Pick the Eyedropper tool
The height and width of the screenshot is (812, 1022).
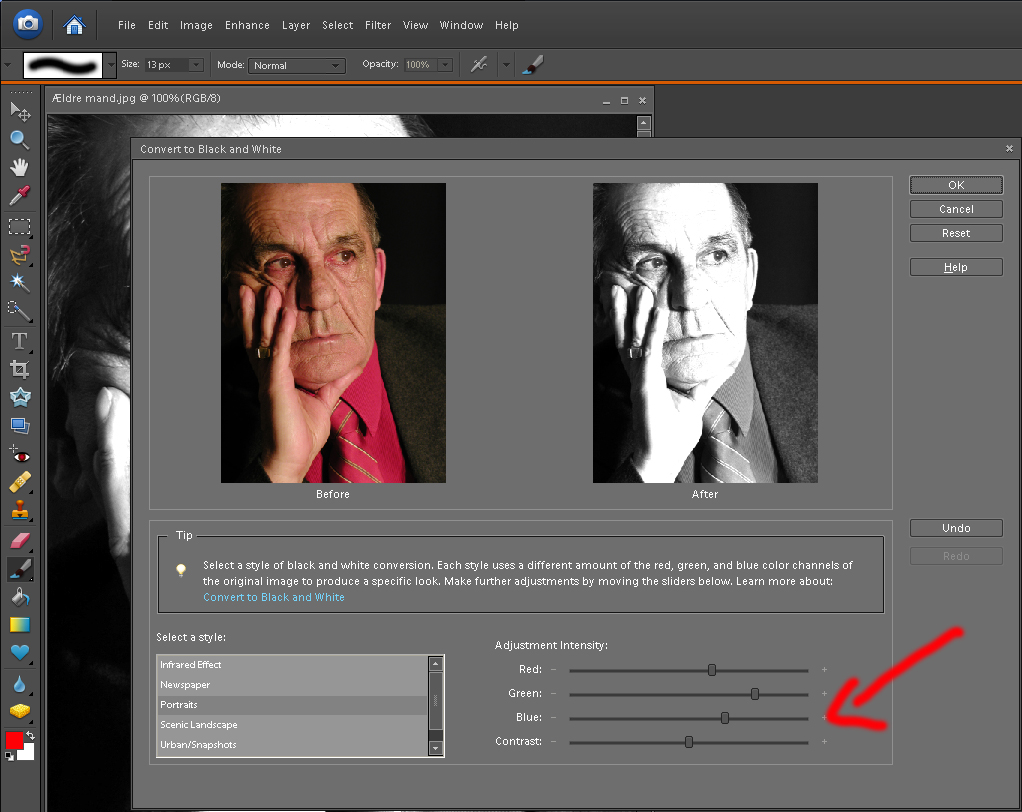[x=20, y=195]
